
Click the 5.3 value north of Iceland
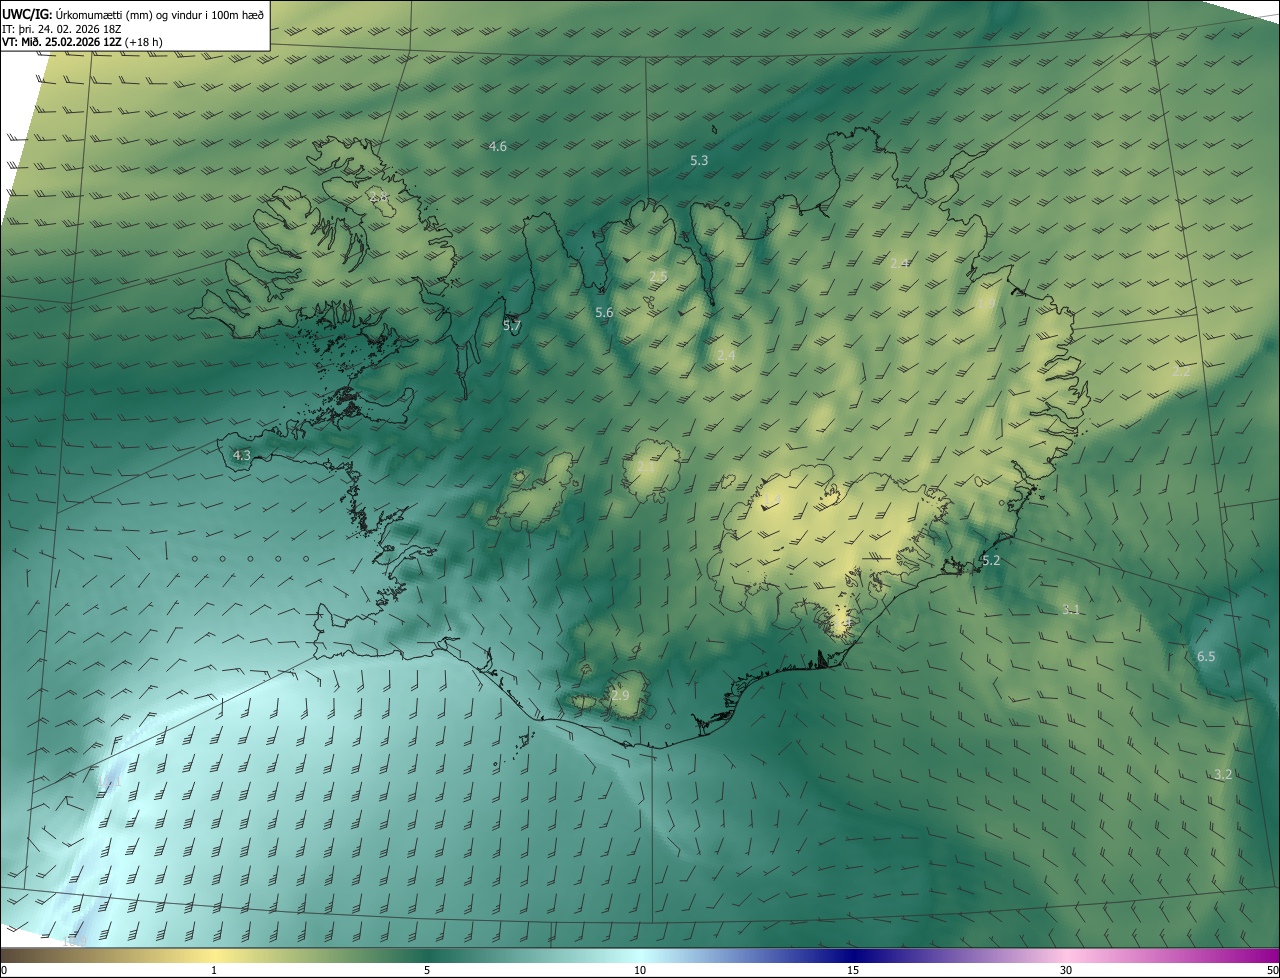click(x=699, y=160)
